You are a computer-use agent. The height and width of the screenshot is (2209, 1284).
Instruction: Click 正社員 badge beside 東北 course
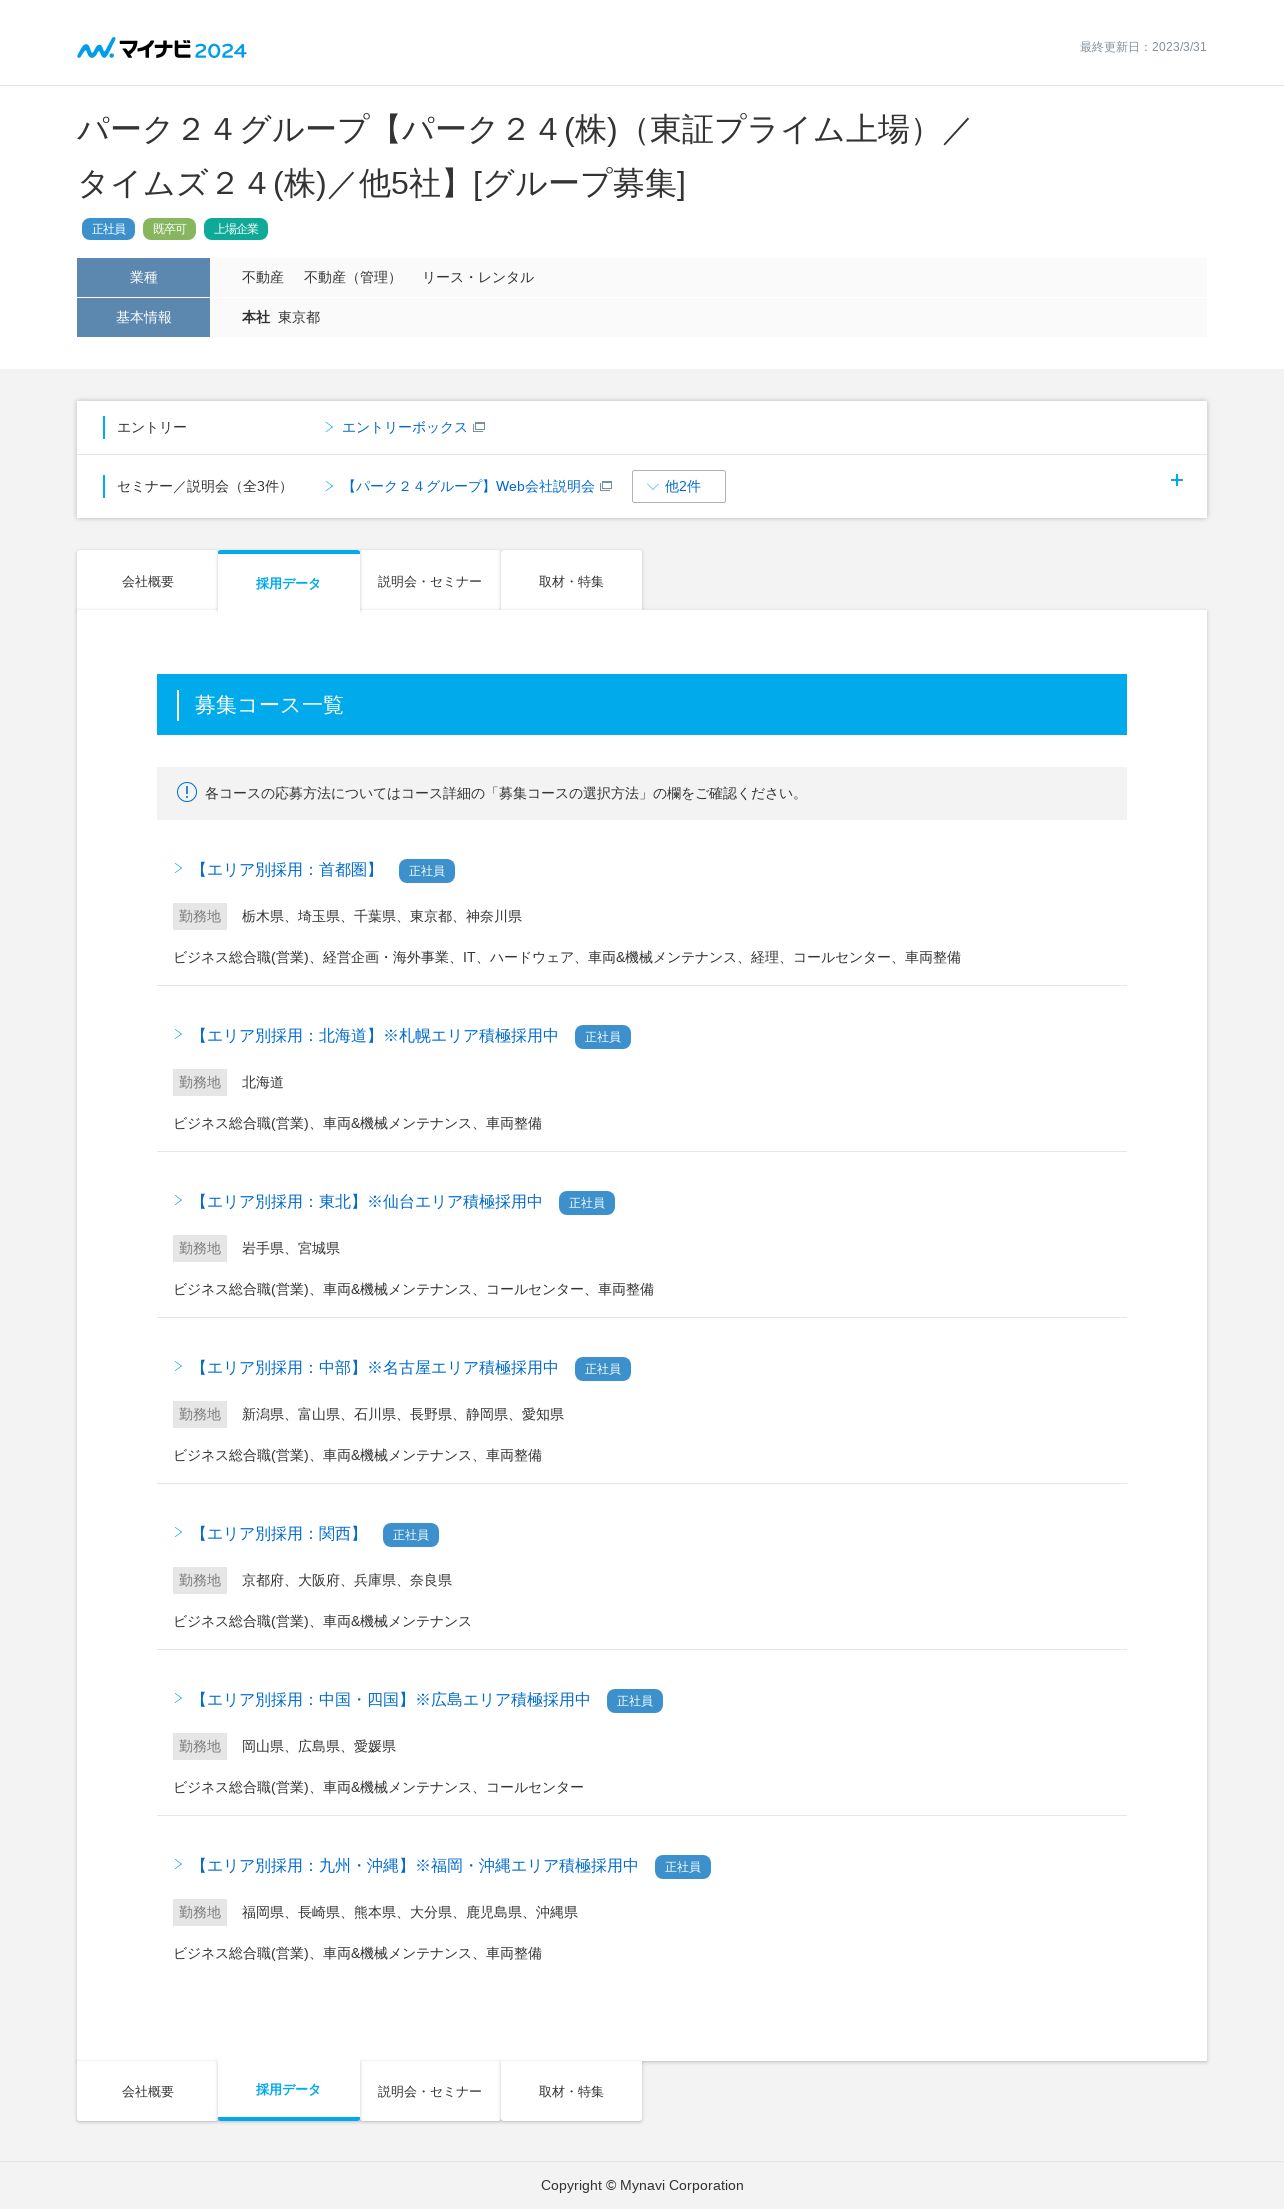tap(587, 1203)
